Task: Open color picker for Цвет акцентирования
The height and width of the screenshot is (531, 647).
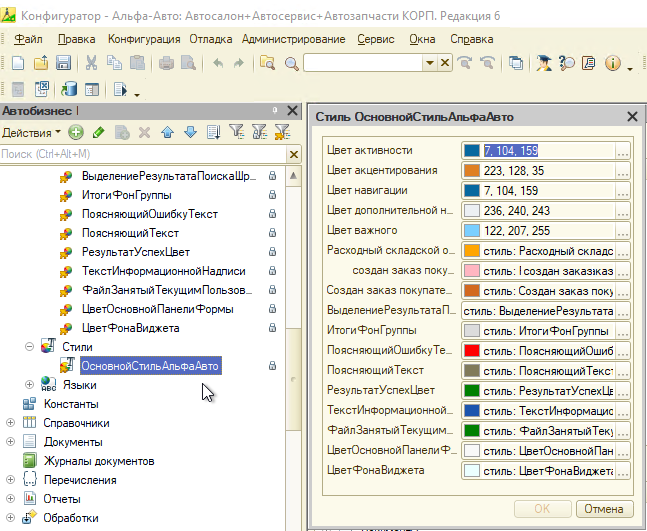Action: point(623,170)
